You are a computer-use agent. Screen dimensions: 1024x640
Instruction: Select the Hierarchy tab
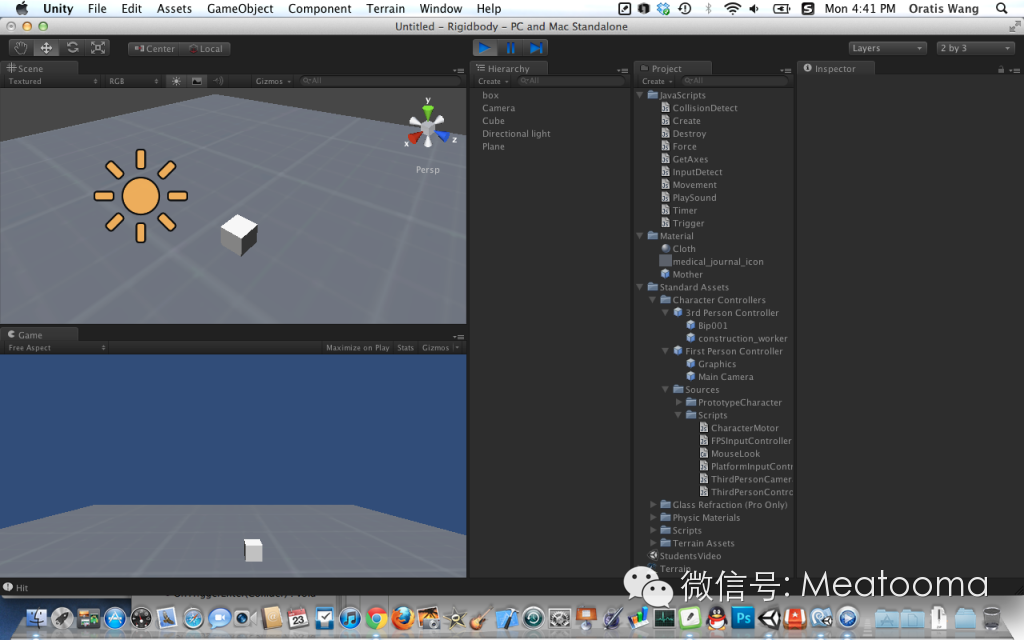point(509,68)
